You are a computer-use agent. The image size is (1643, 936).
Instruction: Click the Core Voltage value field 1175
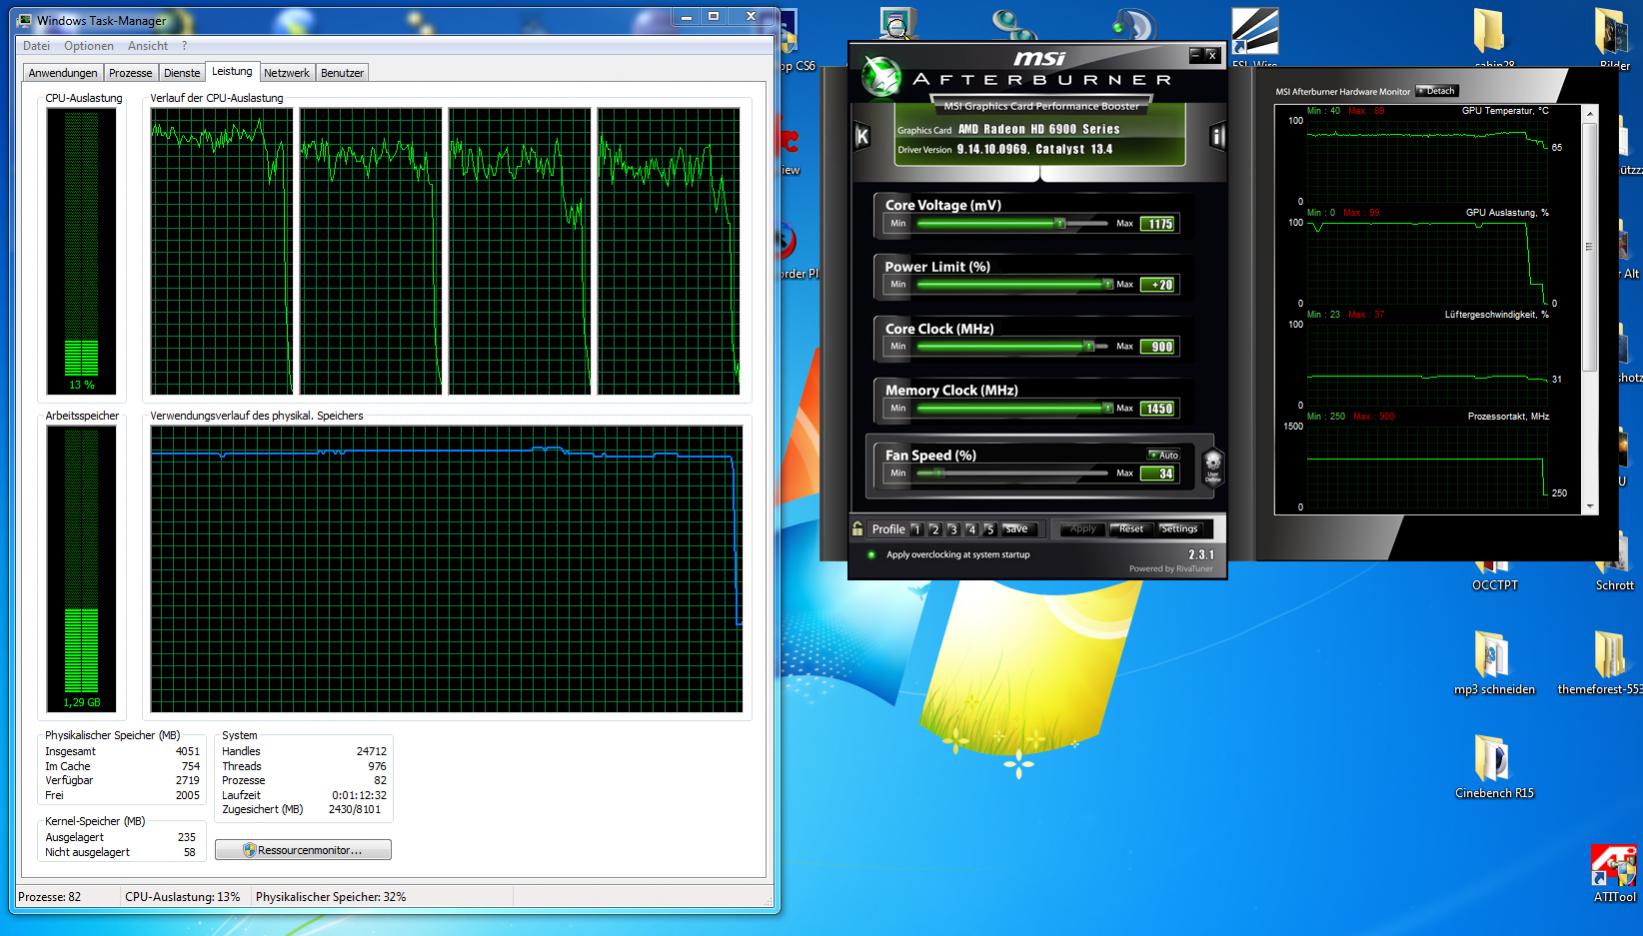(1159, 224)
